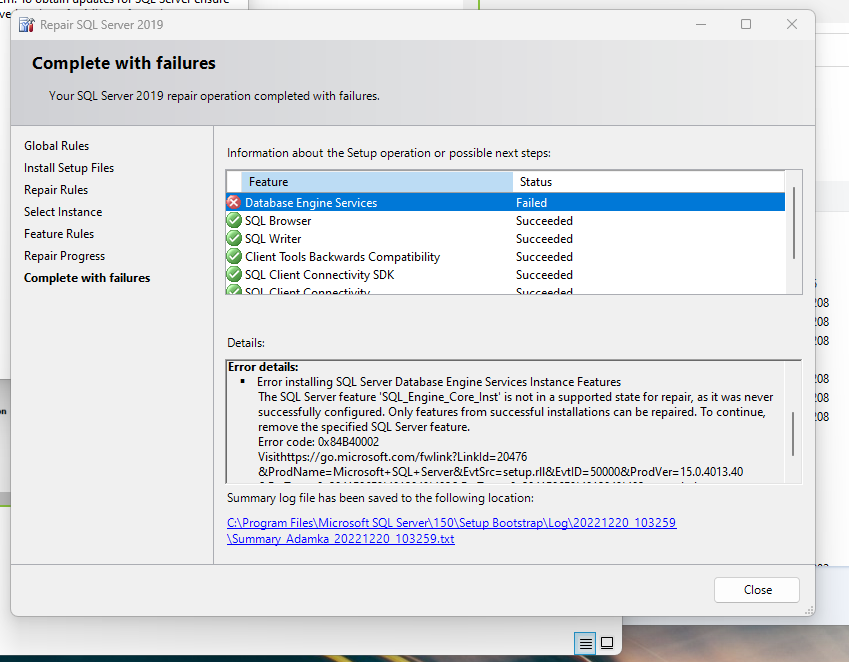
Task: Click the feature list vertical scrollbar
Action: (x=793, y=222)
